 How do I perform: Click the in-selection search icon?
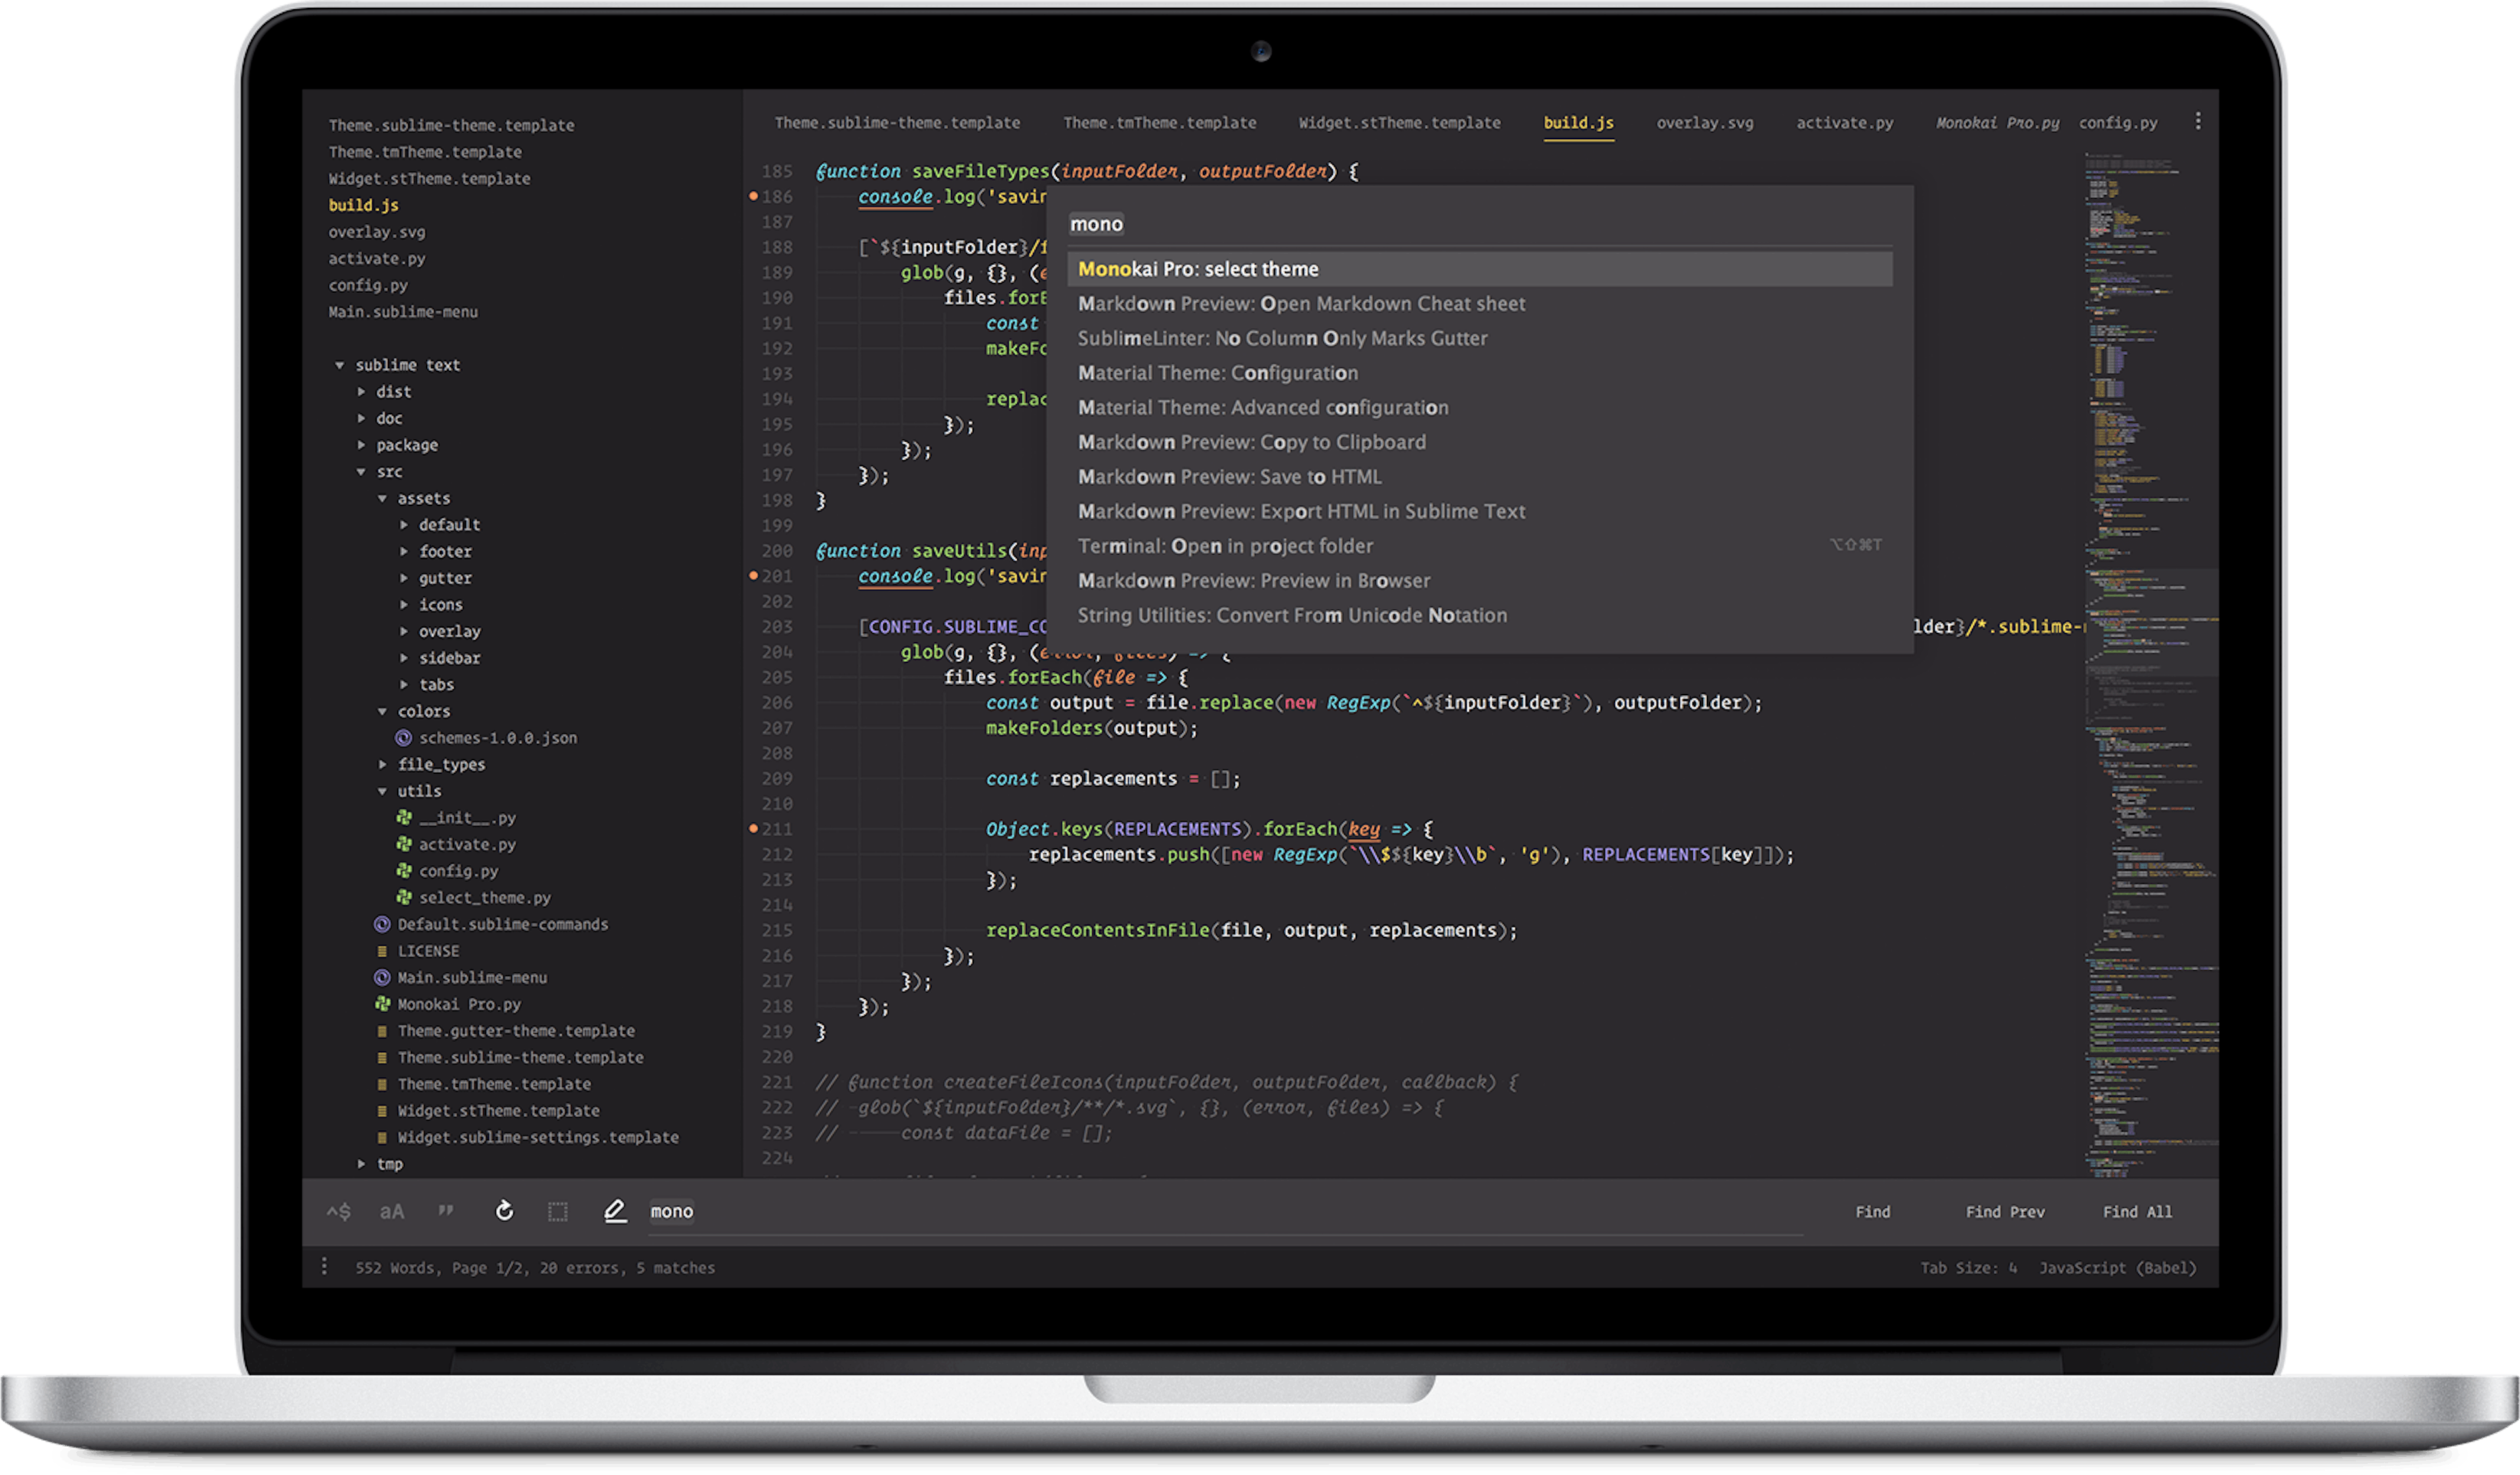click(558, 1212)
